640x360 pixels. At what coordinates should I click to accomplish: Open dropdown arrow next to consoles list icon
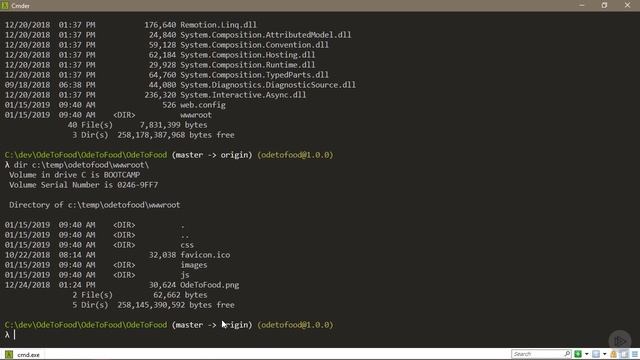coord(604,354)
